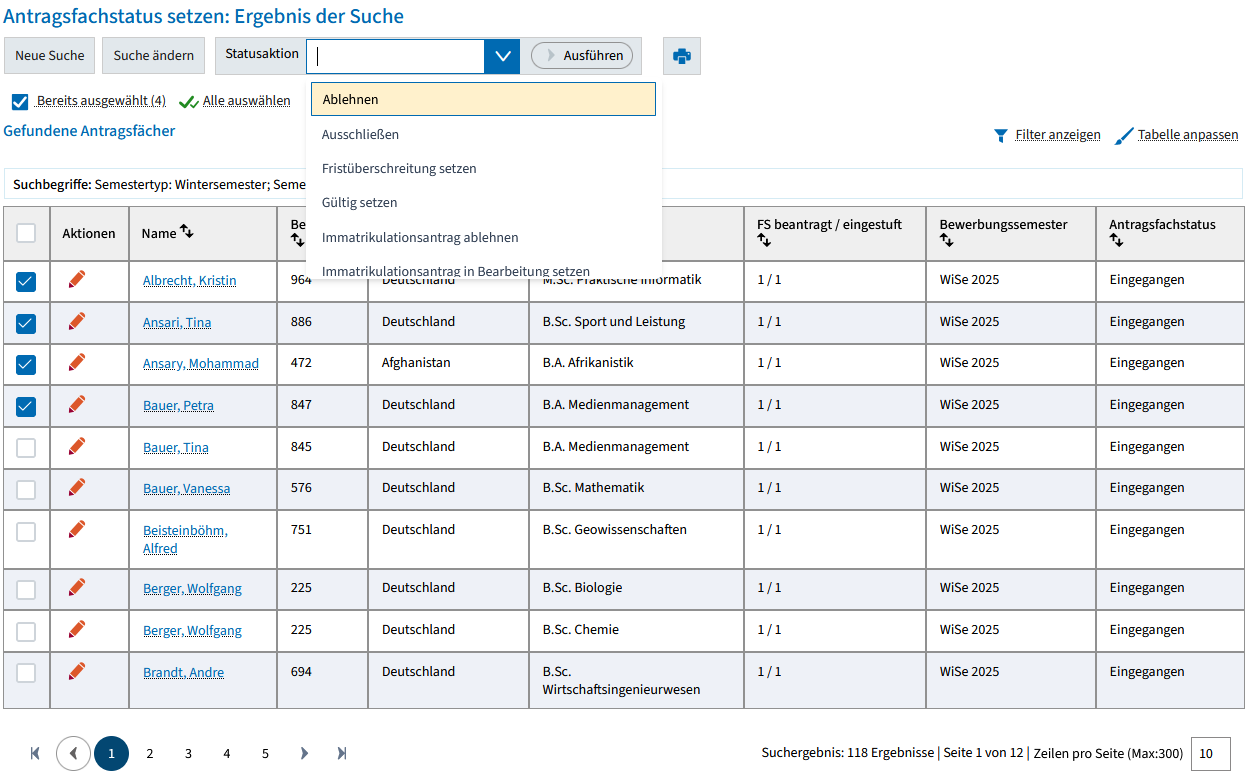Choose Fristüberschreitung setzen option

click(x=399, y=169)
